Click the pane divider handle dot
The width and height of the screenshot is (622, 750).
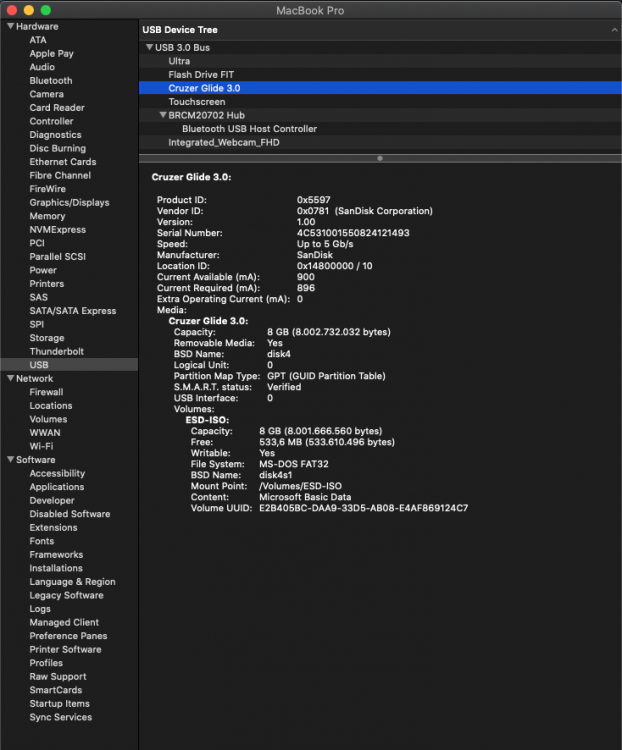pyautogui.click(x=379, y=158)
